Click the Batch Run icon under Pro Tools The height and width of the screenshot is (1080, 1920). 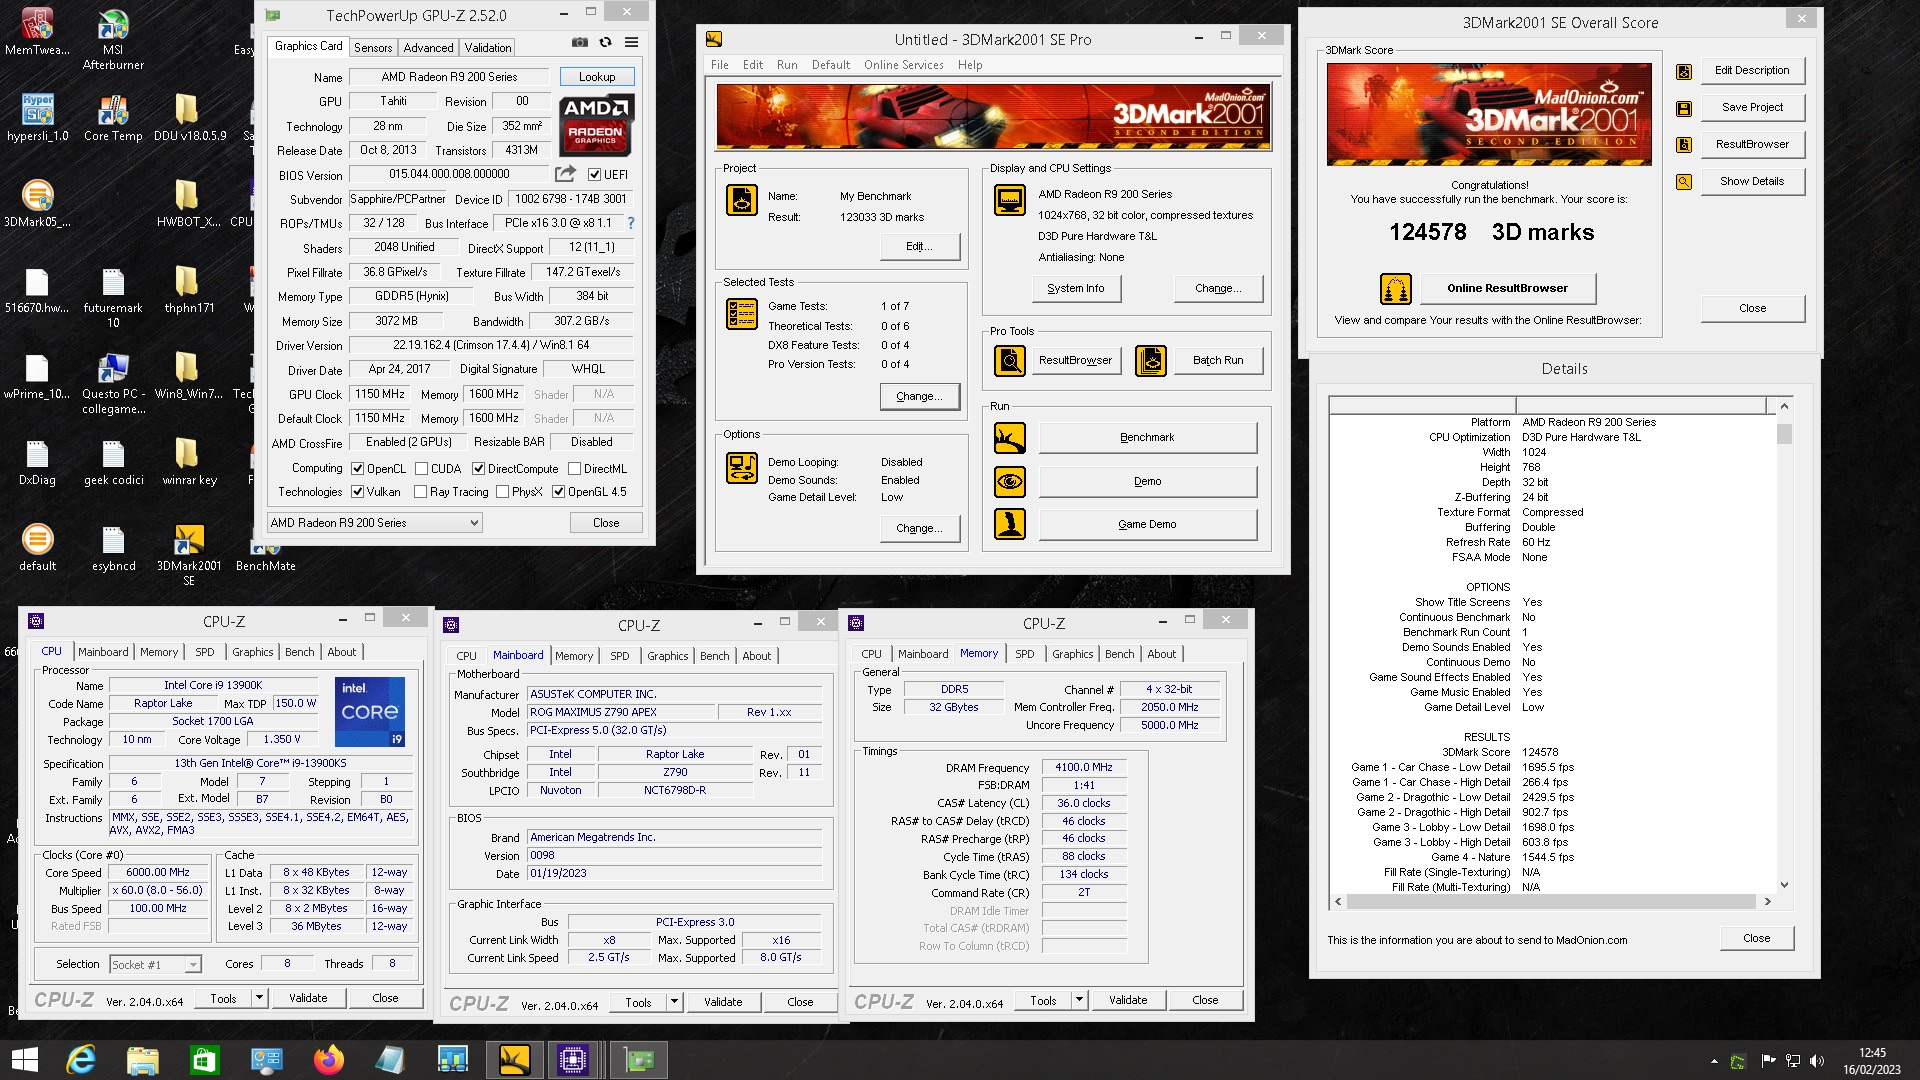1151,361
